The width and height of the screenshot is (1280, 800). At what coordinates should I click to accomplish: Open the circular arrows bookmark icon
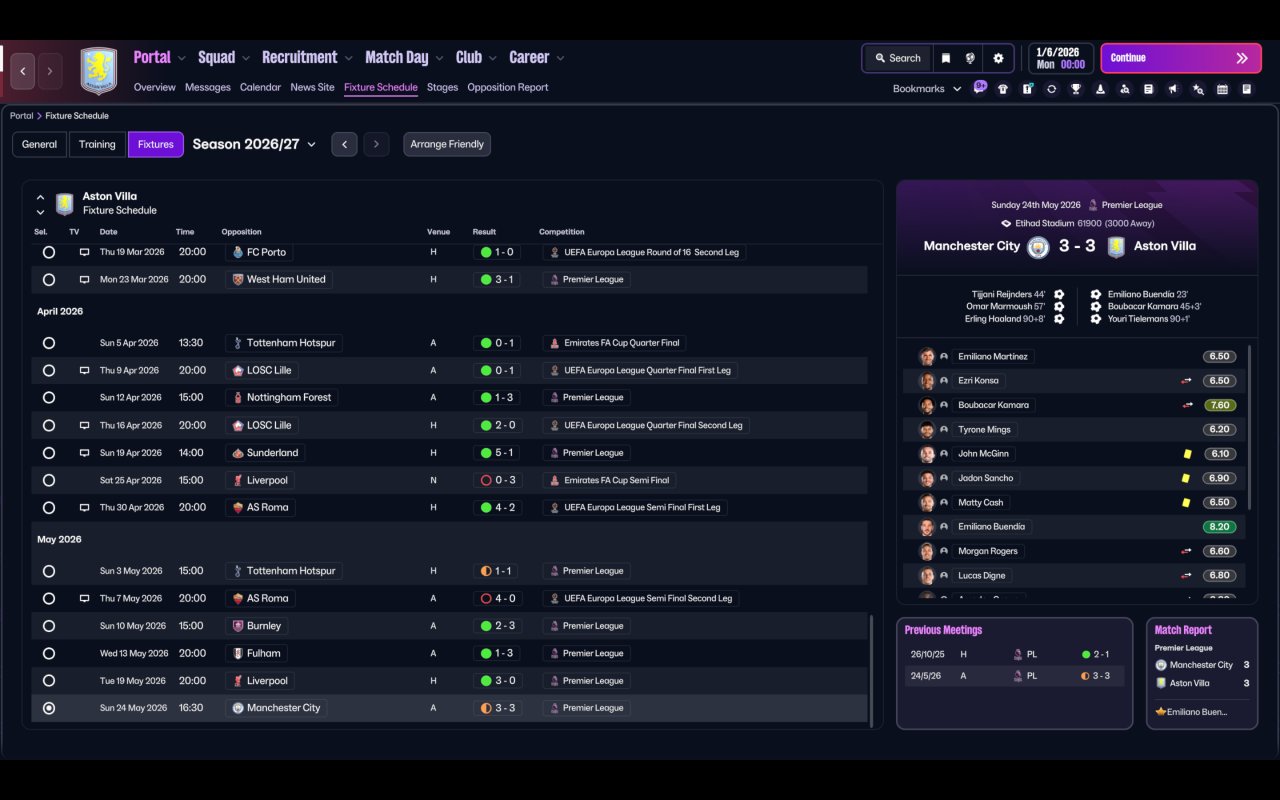(x=1051, y=89)
